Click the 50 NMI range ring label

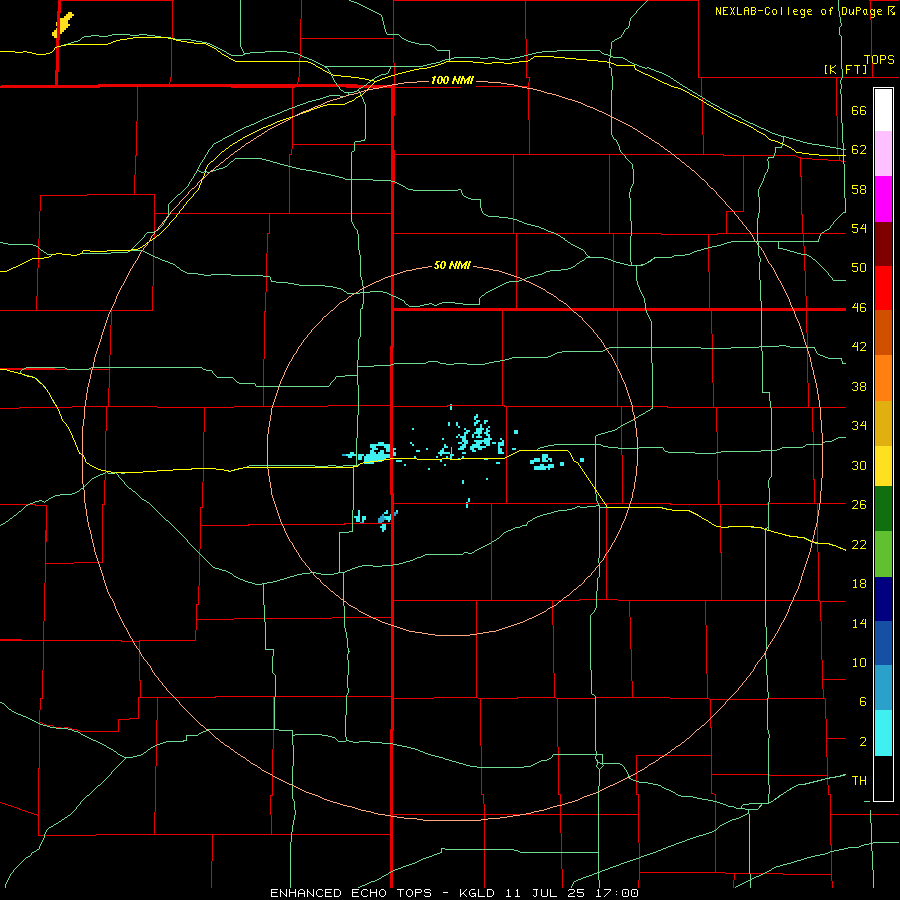[x=452, y=265]
